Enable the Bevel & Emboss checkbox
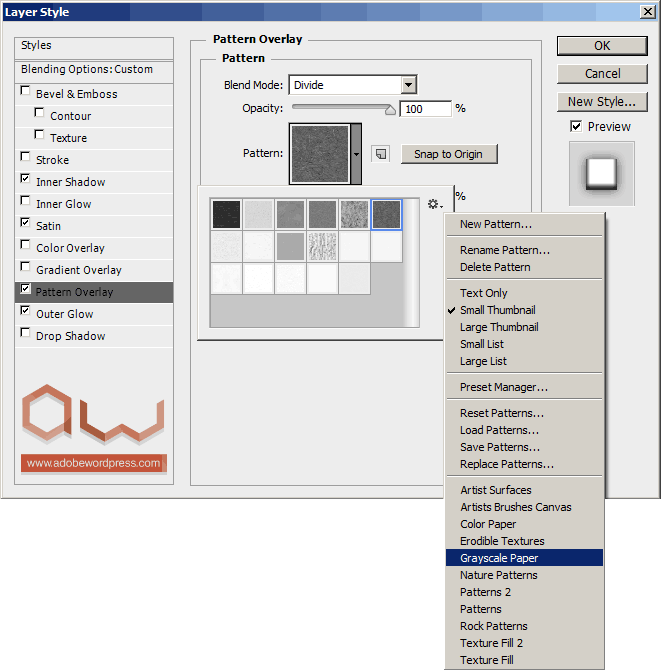The height and width of the screenshot is (672, 661). [25, 91]
